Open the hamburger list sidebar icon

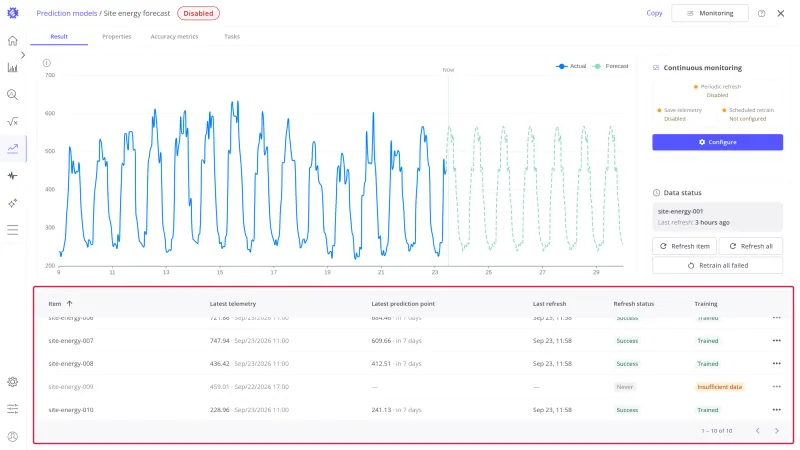pyautogui.click(x=13, y=230)
